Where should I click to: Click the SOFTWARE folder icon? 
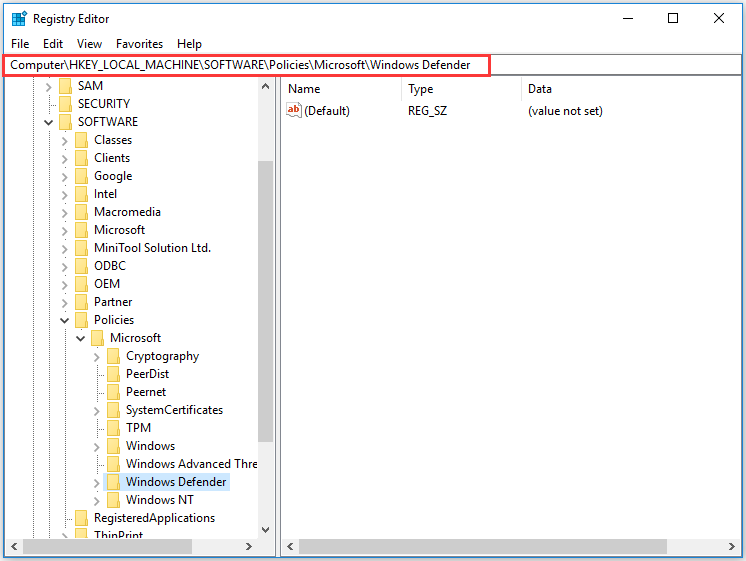(65, 122)
